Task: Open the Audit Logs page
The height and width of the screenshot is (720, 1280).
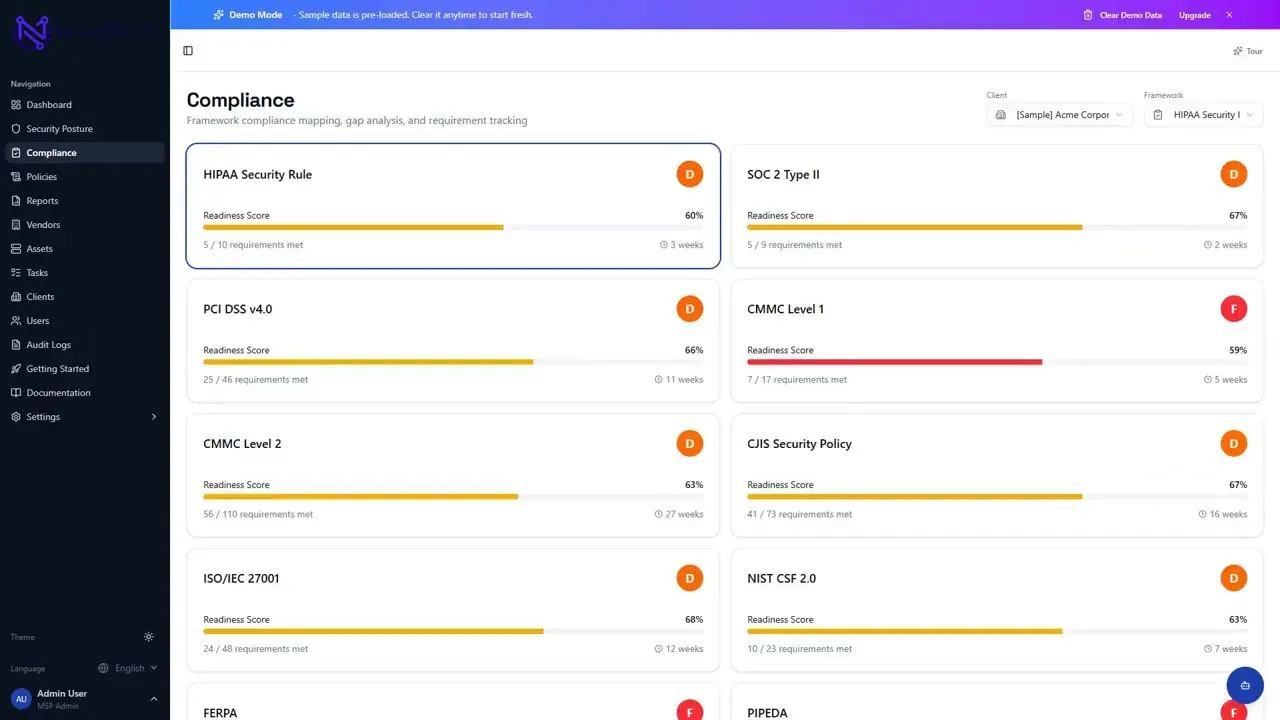Action: tap(85, 345)
